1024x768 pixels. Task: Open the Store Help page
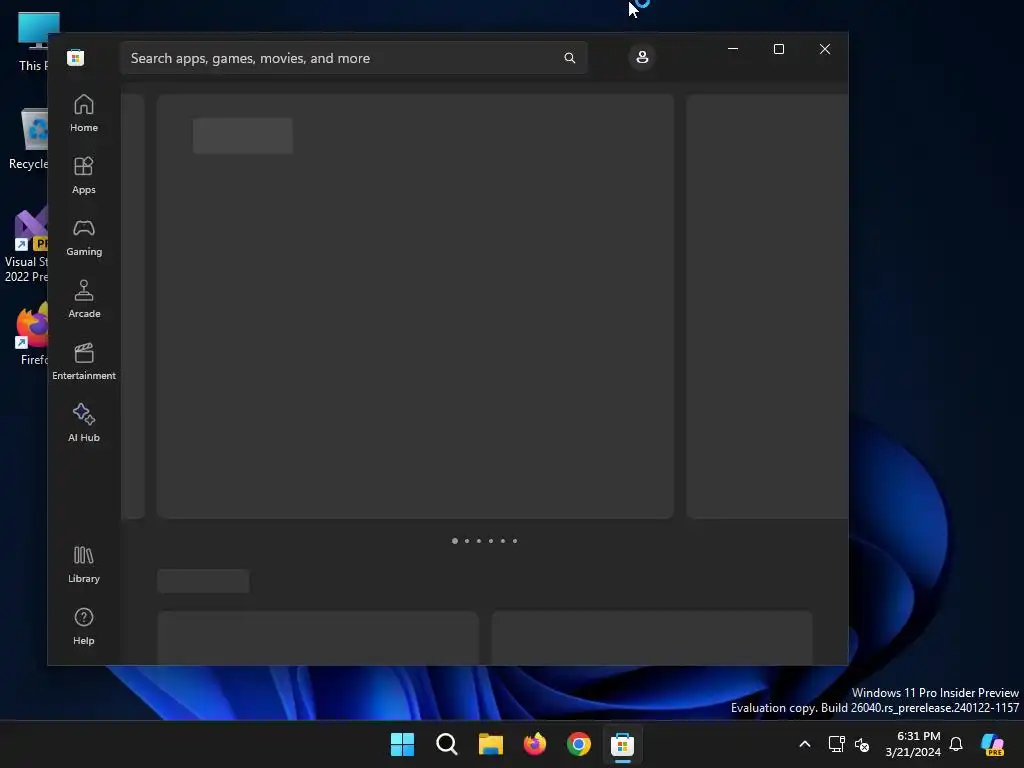coord(84,627)
